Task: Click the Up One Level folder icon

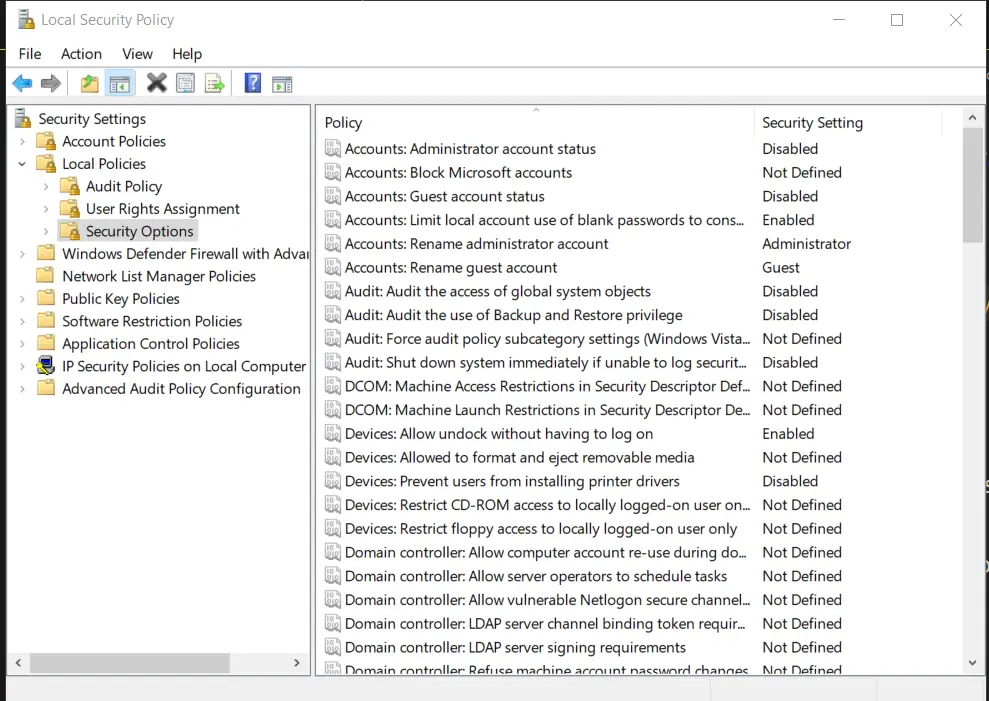Action: click(90, 84)
